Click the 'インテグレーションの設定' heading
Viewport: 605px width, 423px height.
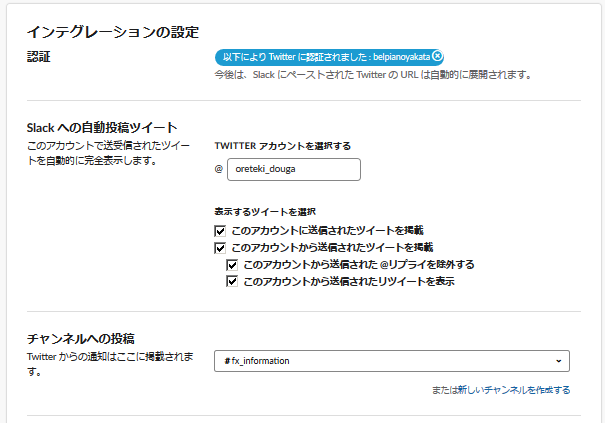click(x=113, y=32)
